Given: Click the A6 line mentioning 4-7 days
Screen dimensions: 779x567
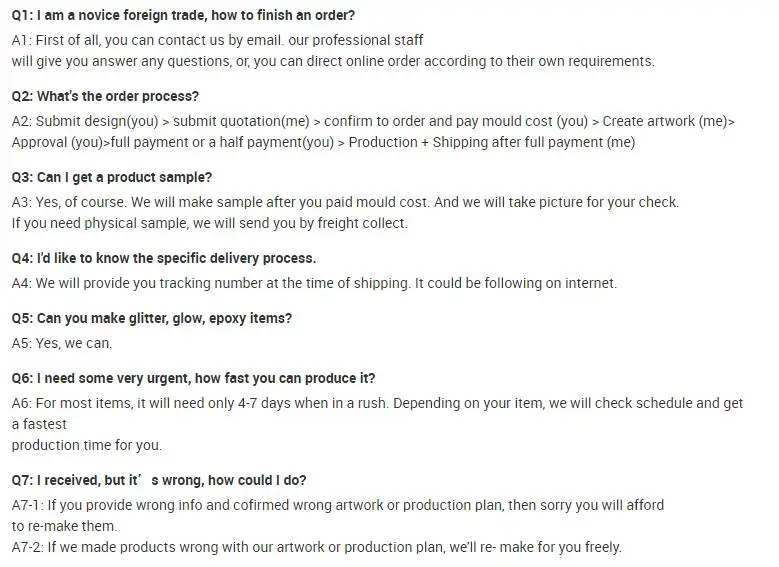Looking at the screenshot, I should [x=377, y=403].
